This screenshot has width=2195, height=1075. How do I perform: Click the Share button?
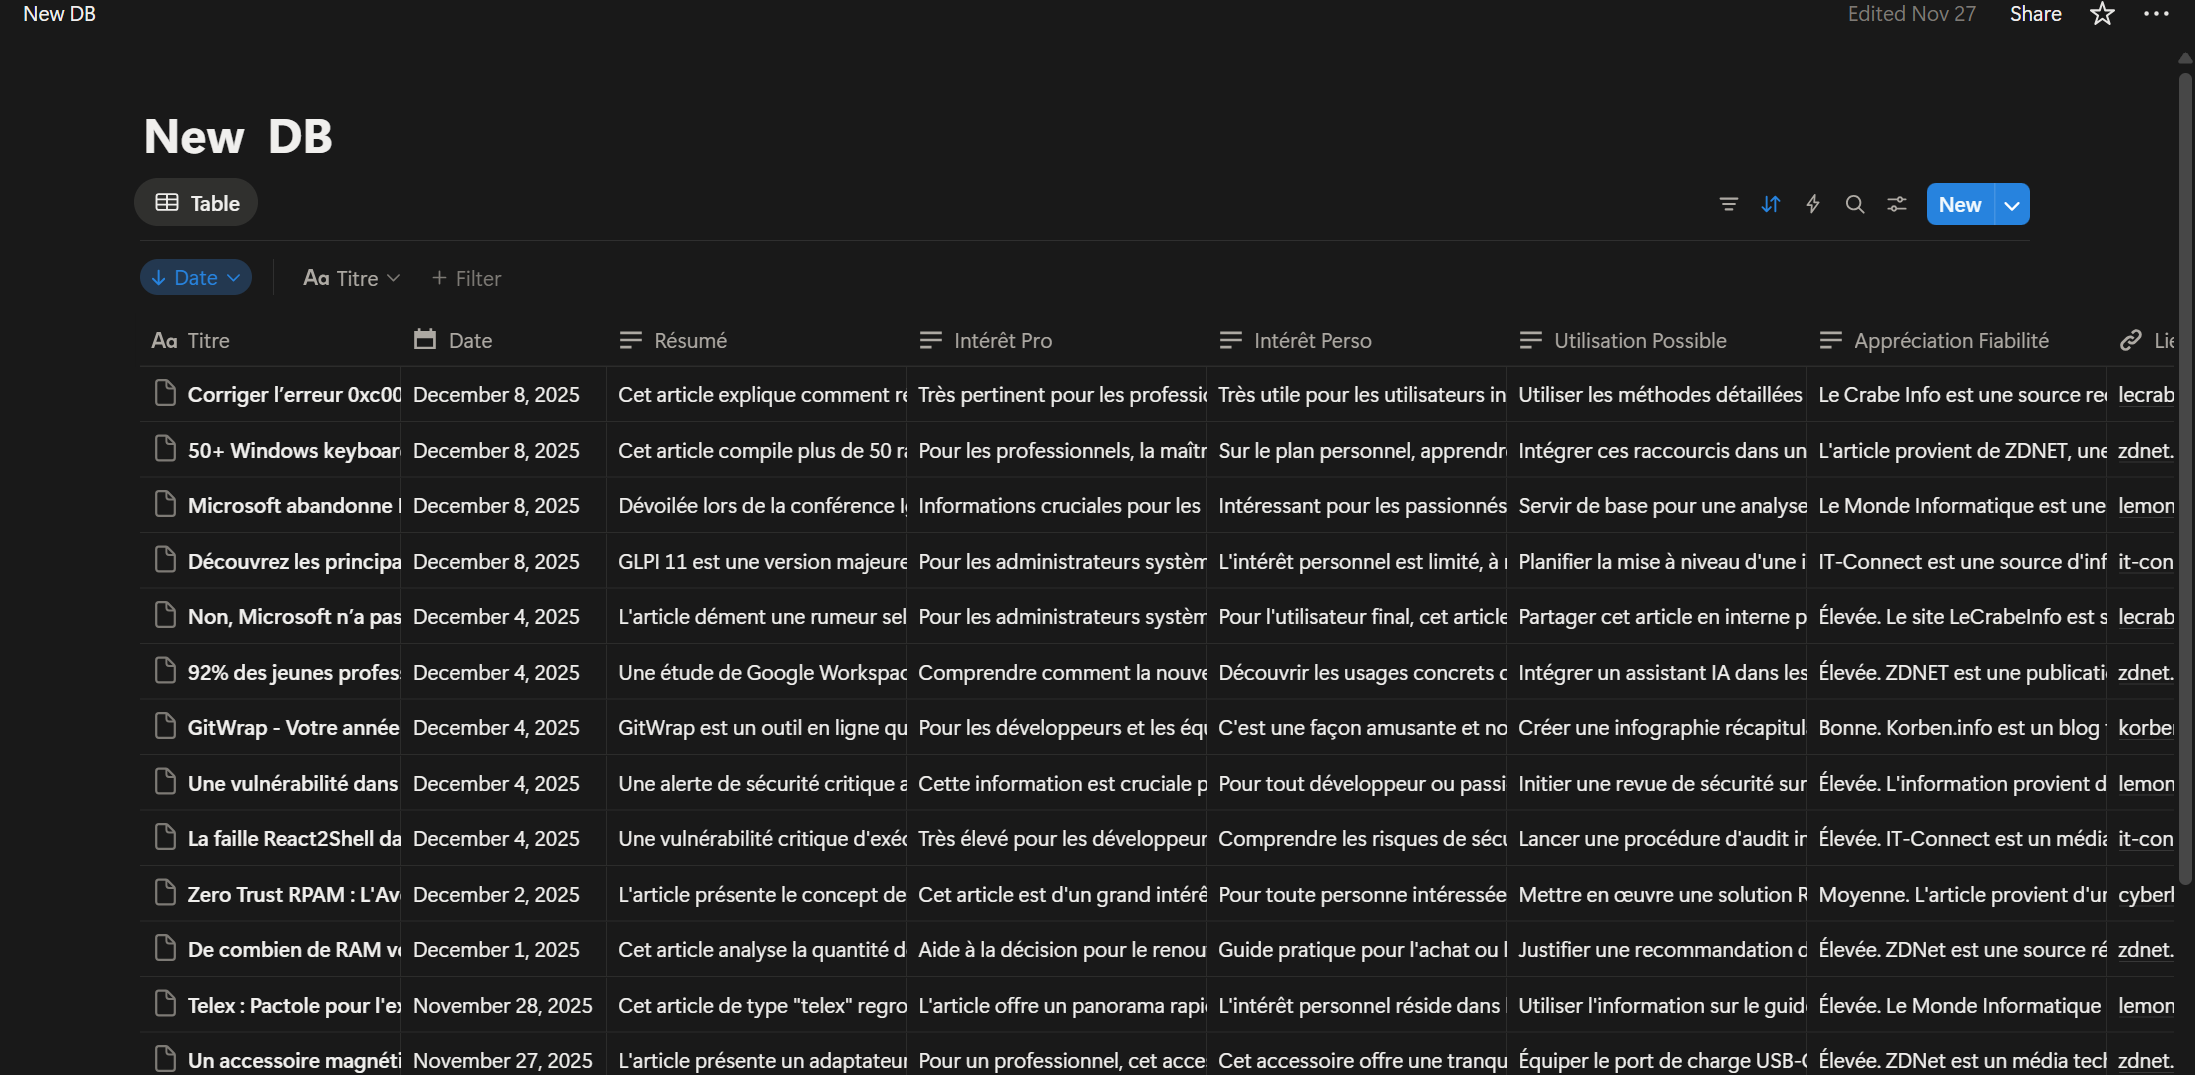tap(2035, 14)
